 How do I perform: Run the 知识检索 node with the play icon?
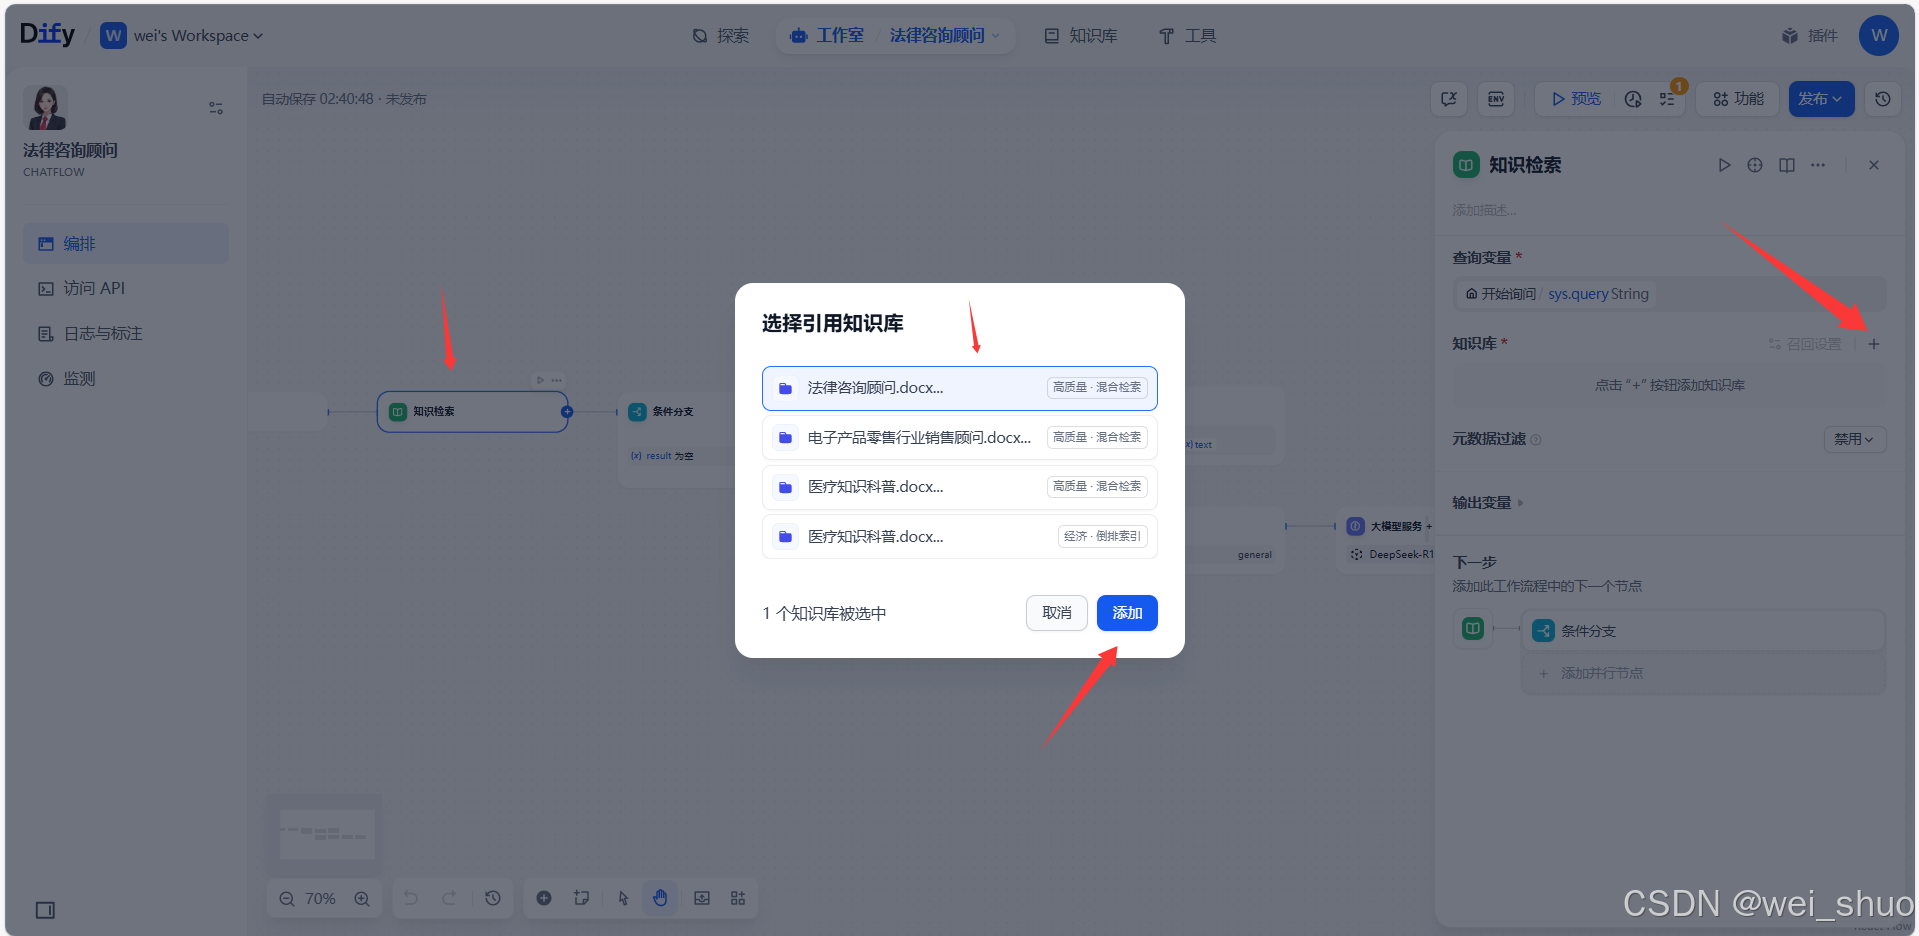click(x=1723, y=165)
